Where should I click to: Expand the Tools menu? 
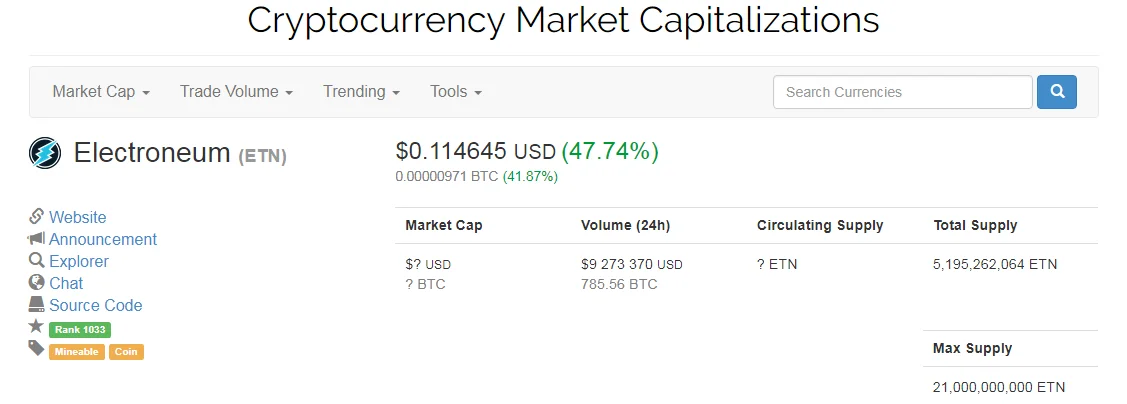pyautogui.click(x=456, y=92)
